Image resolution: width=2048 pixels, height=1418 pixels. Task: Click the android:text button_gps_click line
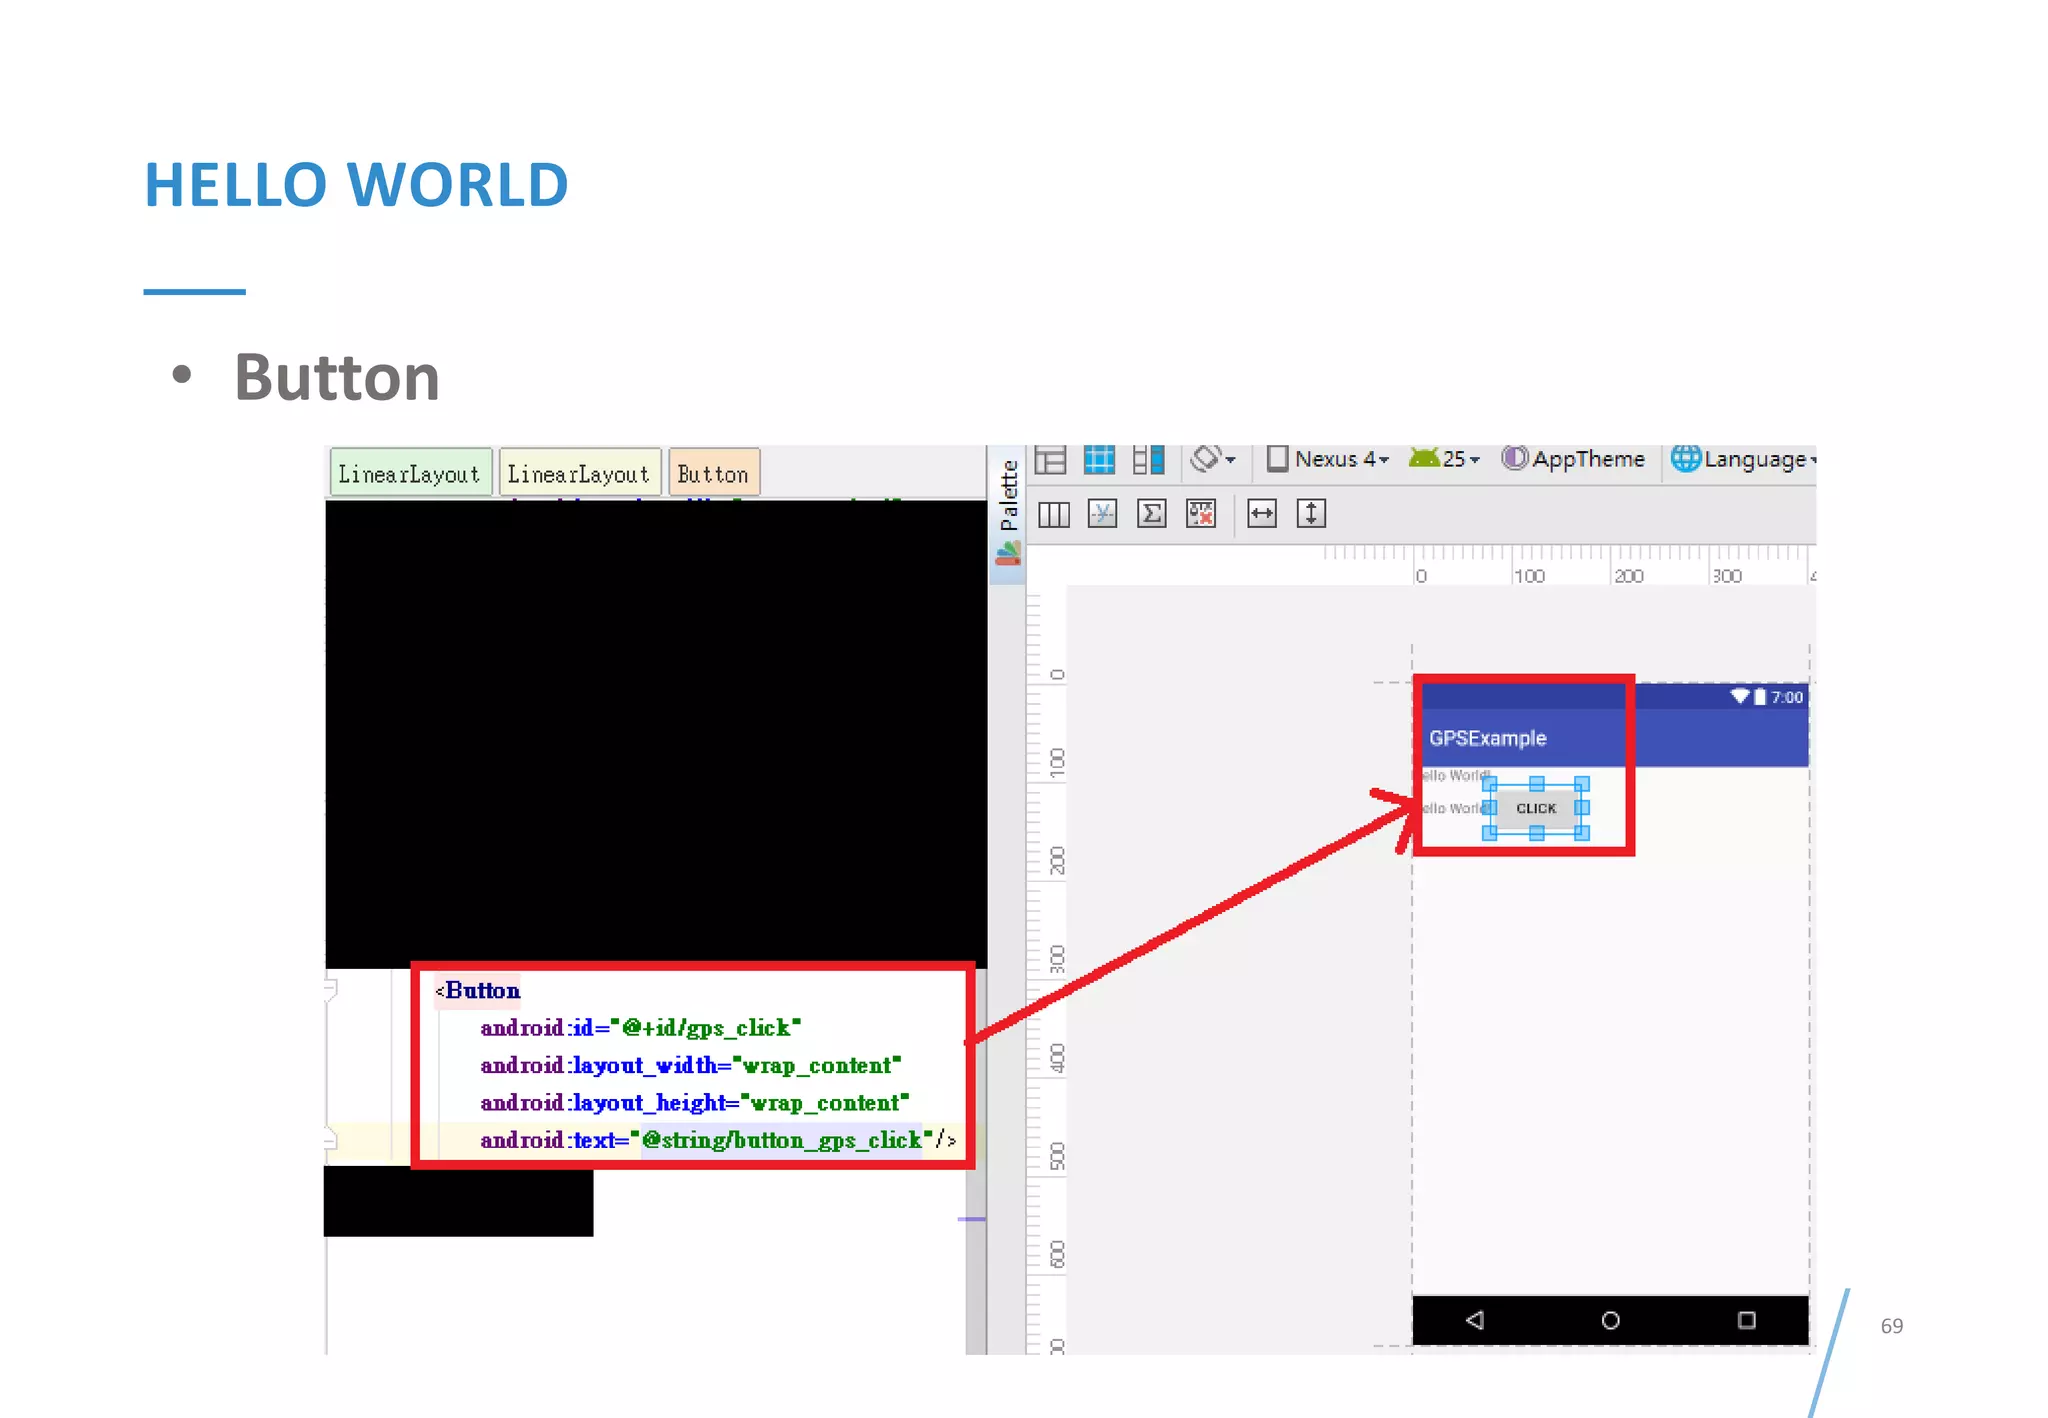[x=718, y=1140]
